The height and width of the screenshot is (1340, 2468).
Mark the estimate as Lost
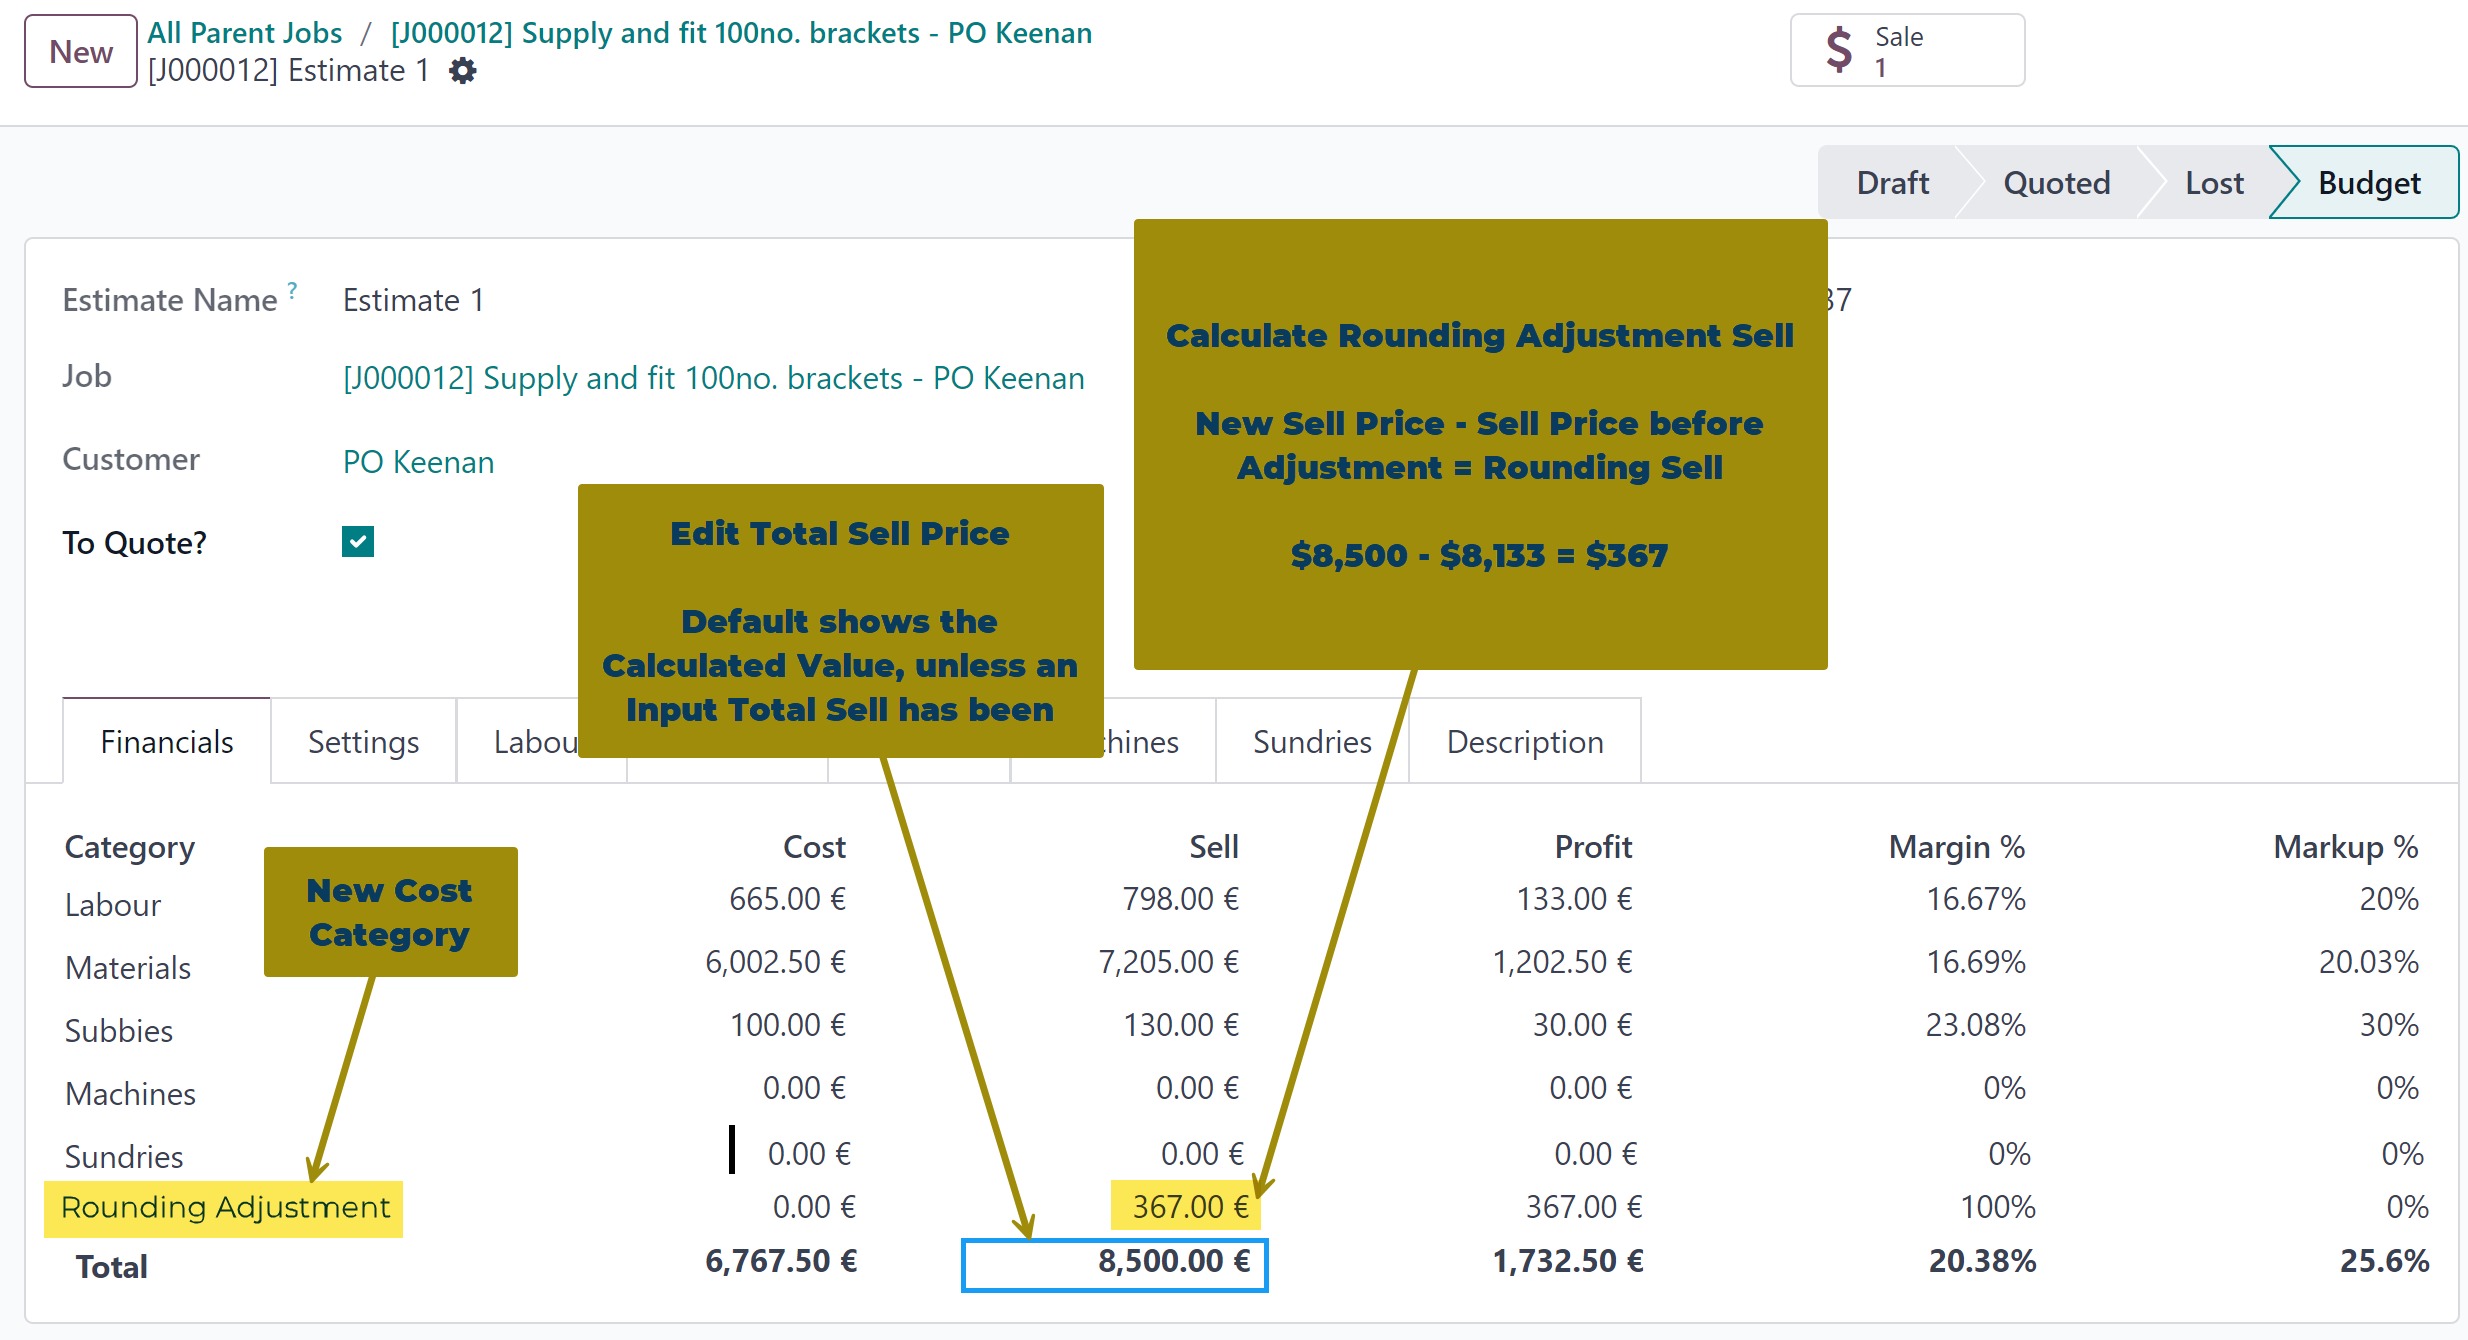2213,183
